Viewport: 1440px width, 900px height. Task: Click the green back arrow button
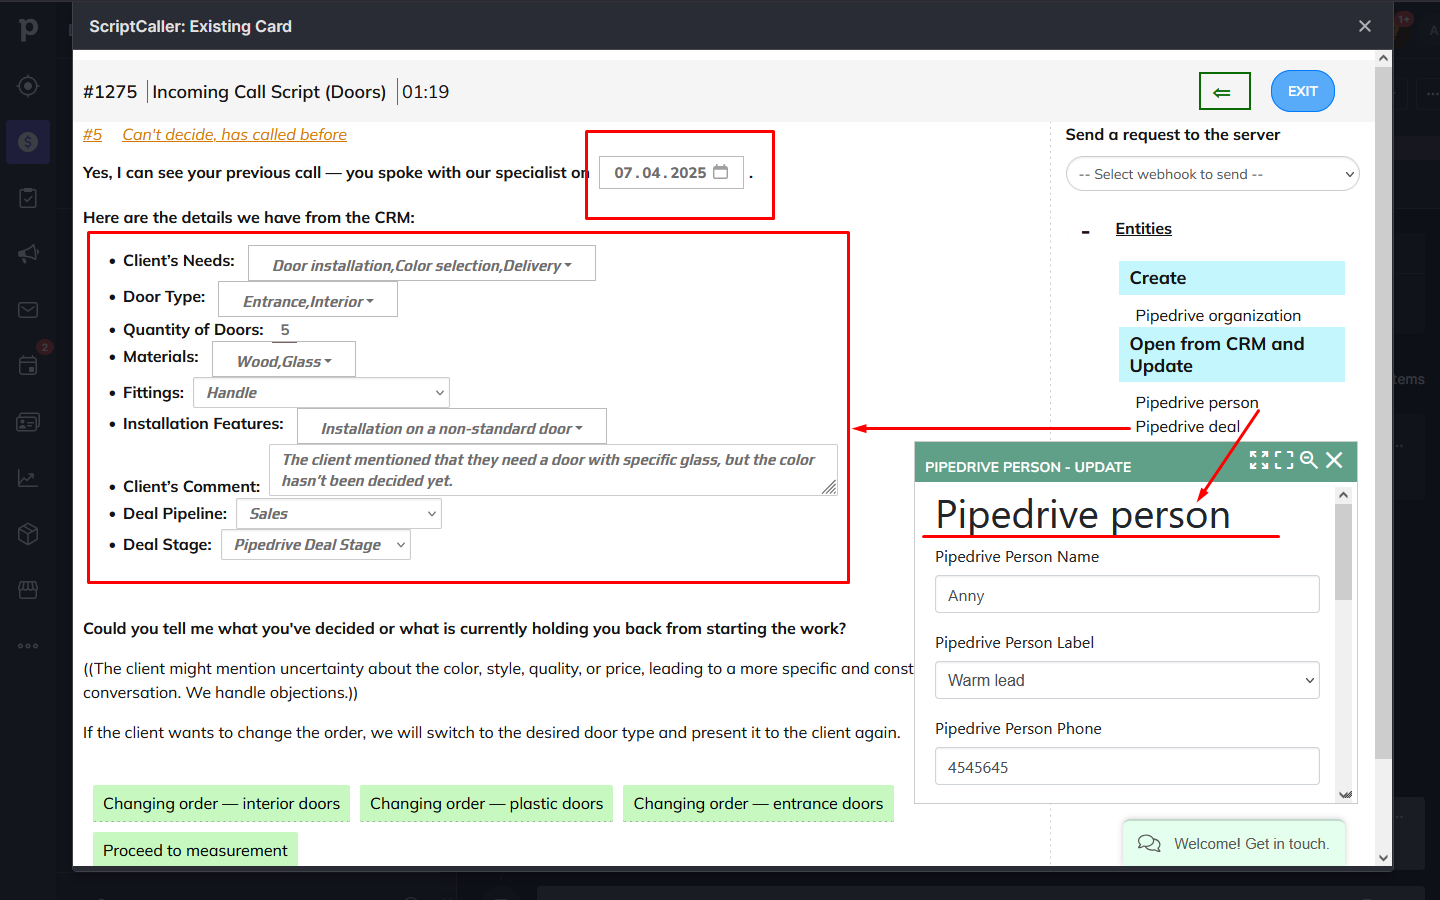click(1225, 91)
